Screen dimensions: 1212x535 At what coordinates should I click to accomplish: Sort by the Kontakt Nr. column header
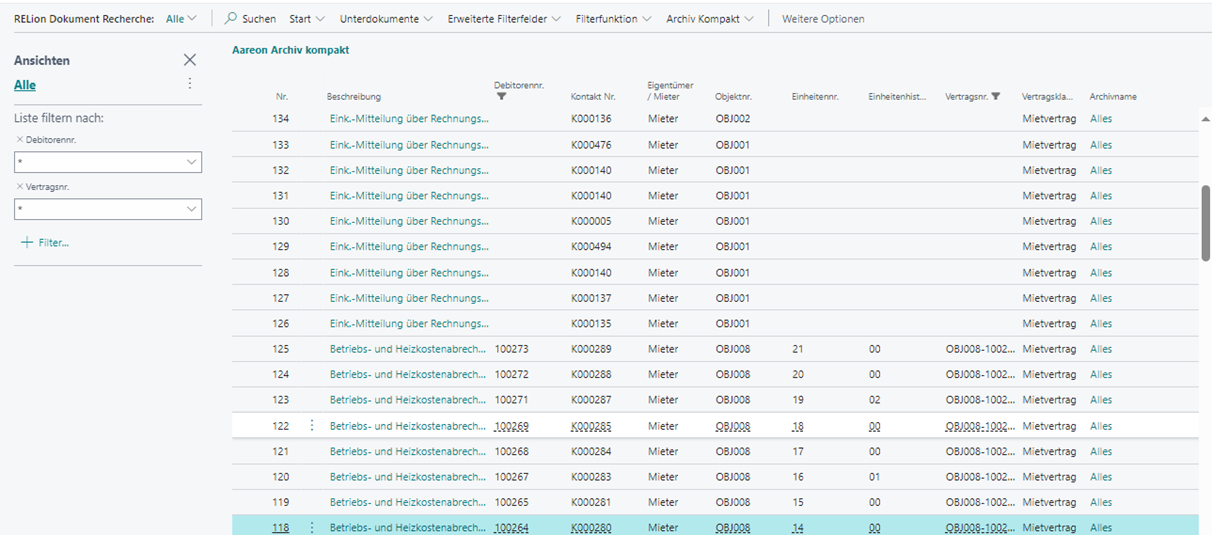tap(593, 97)
